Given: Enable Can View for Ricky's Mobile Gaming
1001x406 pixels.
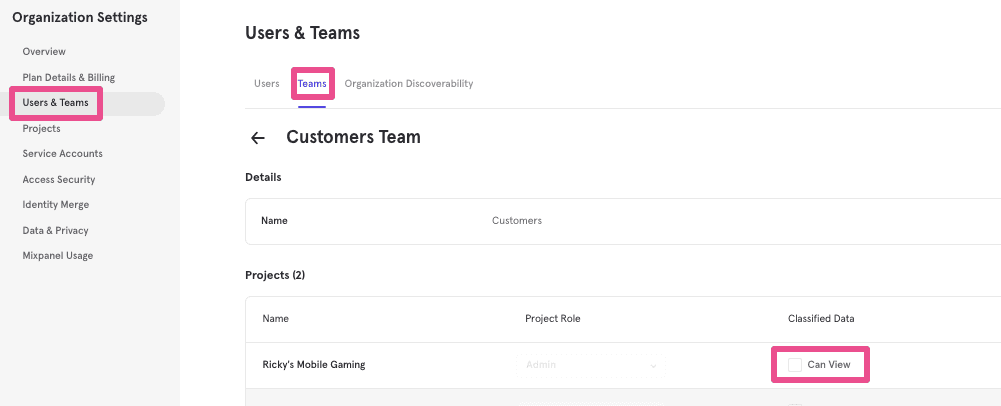Looking at the screenshot, I should (x=795, y=365).
